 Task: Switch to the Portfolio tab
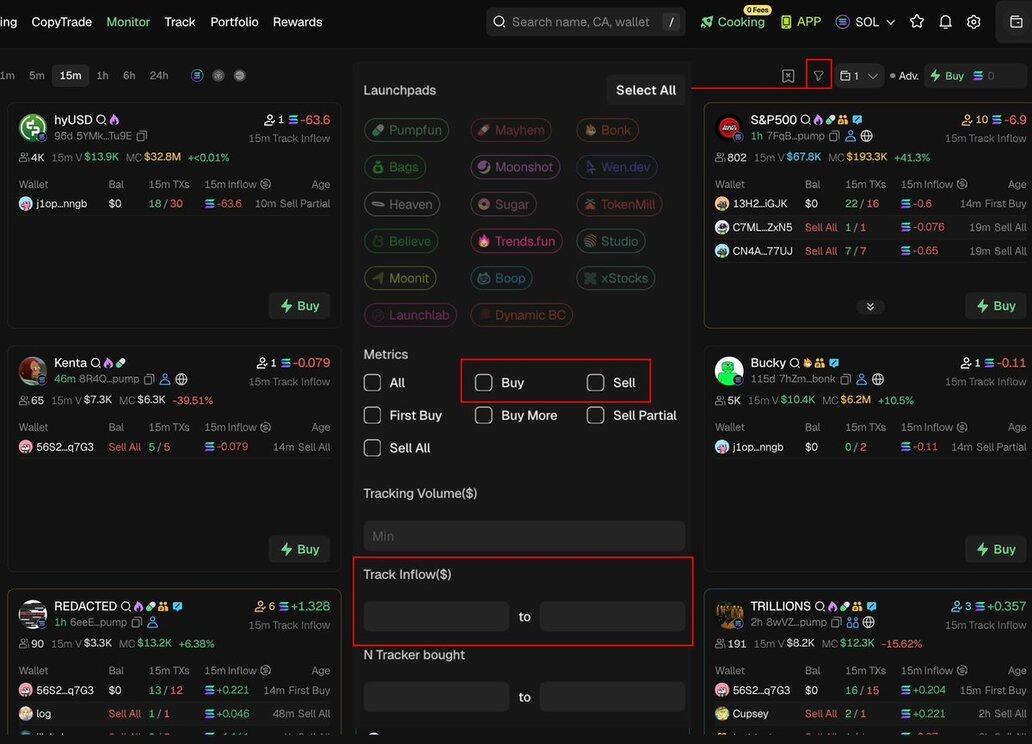[234, 22]
